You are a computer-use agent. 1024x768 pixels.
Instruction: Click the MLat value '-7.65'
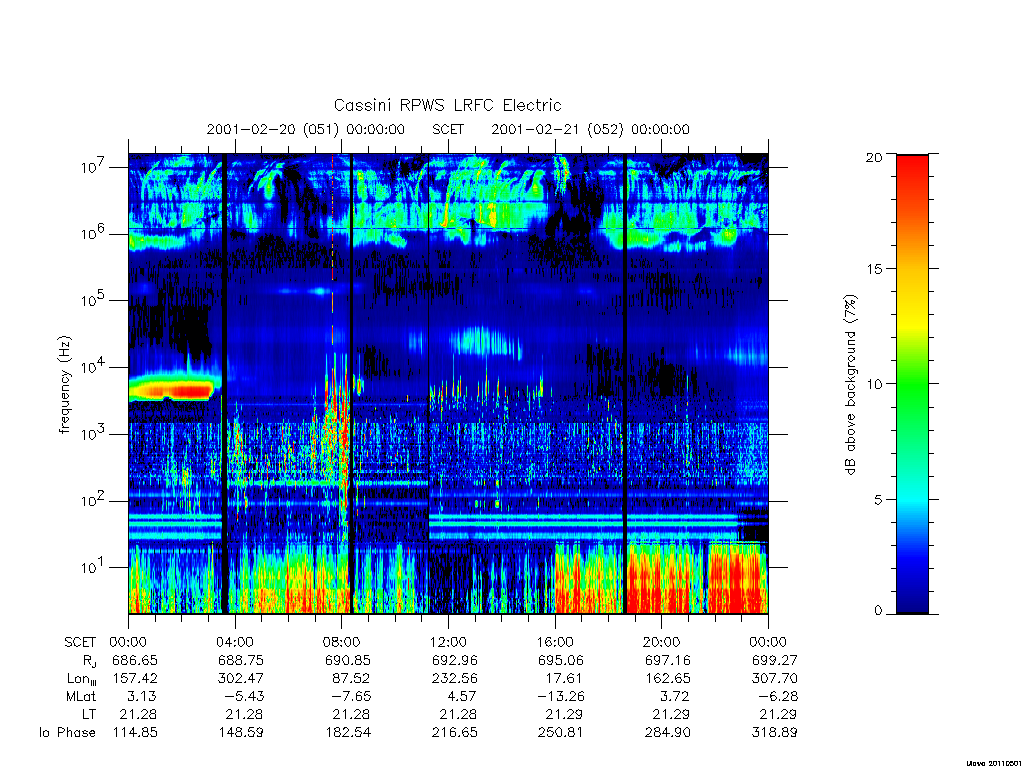click(349, 697)
